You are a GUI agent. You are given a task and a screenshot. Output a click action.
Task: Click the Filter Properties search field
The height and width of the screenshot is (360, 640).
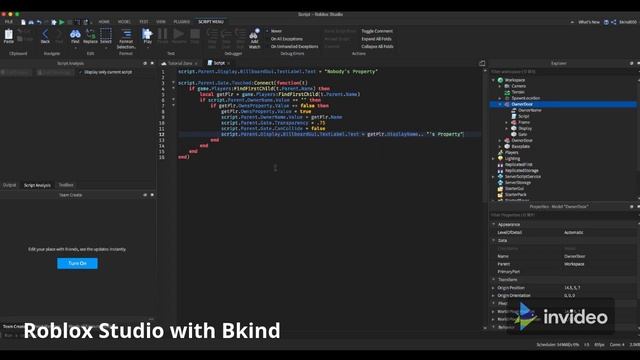[563, 215]
